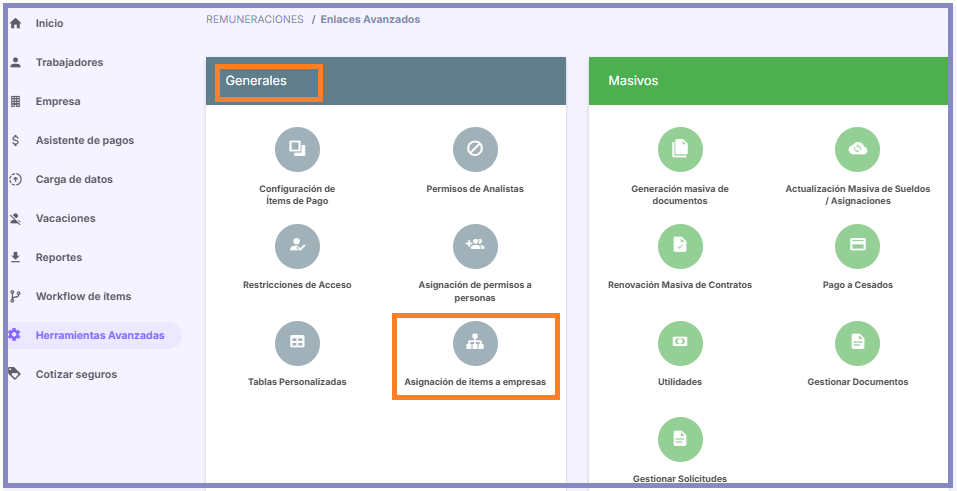Click the Pago a Cesados label

[858, 285]
